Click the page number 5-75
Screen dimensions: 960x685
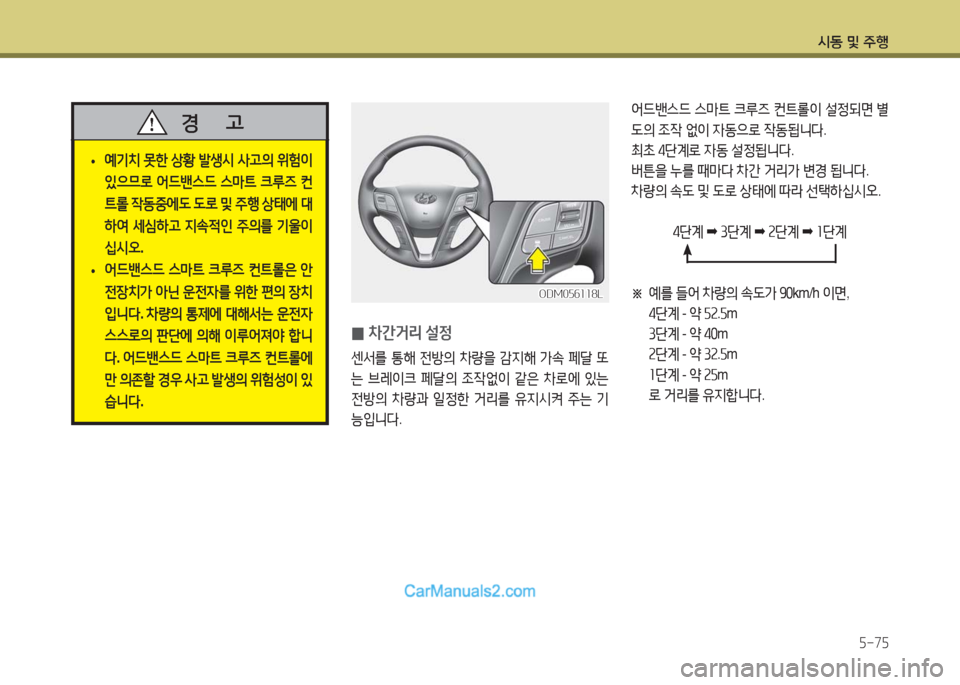(x=874, y=643)
